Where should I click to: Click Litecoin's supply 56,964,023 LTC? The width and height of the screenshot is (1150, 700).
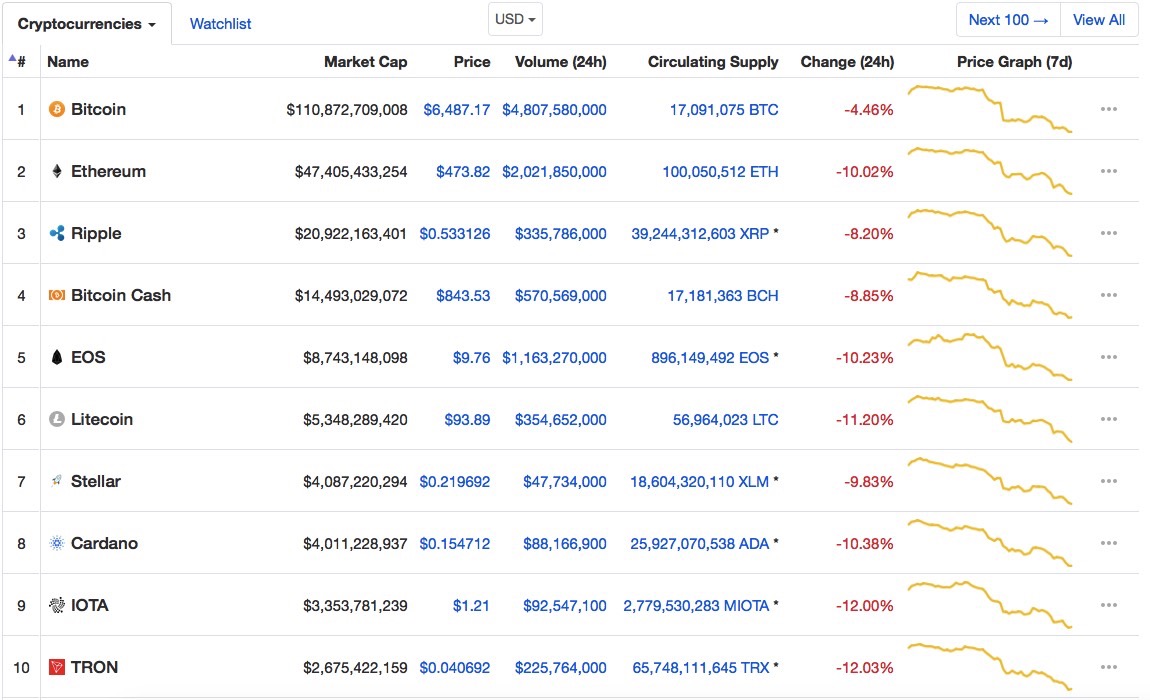(725, 420)
